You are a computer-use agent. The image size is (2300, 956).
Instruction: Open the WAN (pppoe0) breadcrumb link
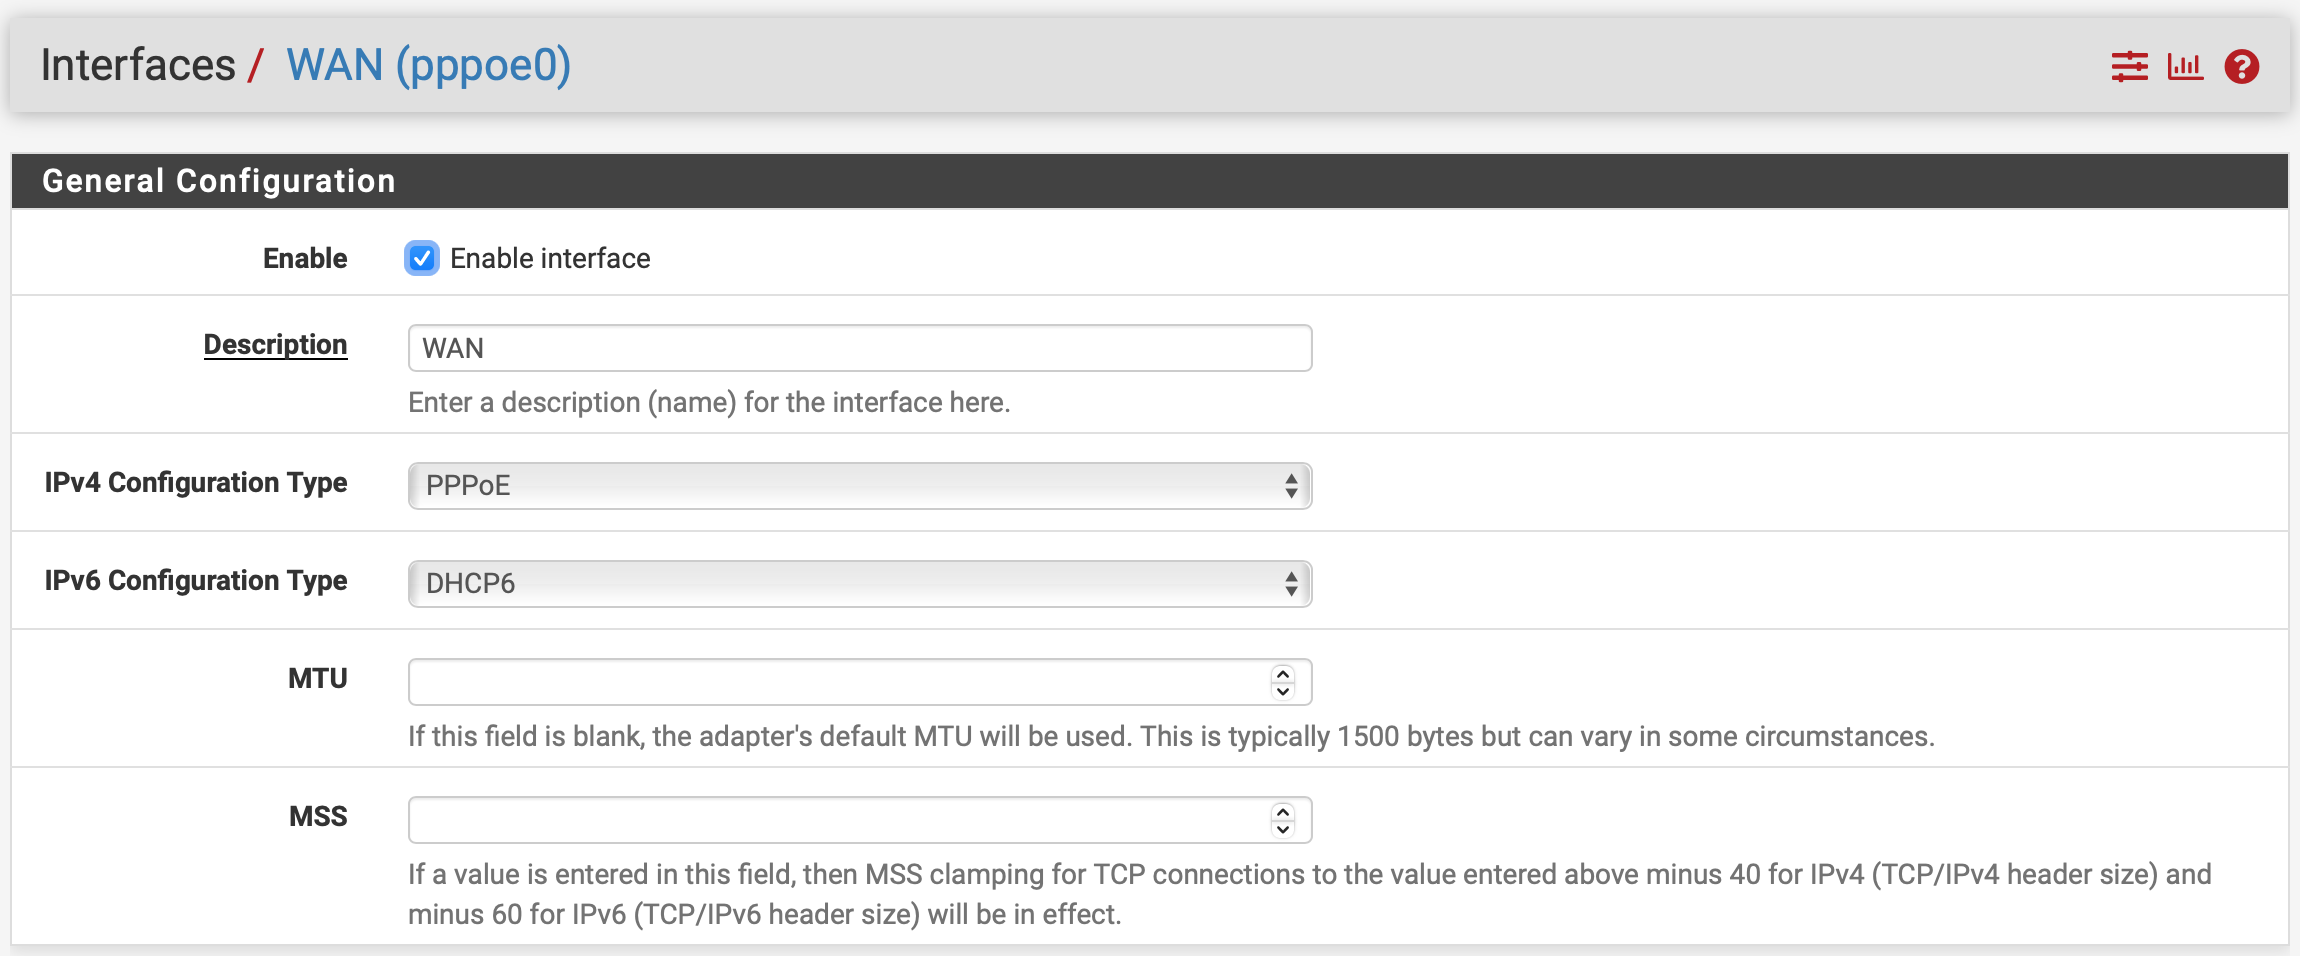click(428, 64)
